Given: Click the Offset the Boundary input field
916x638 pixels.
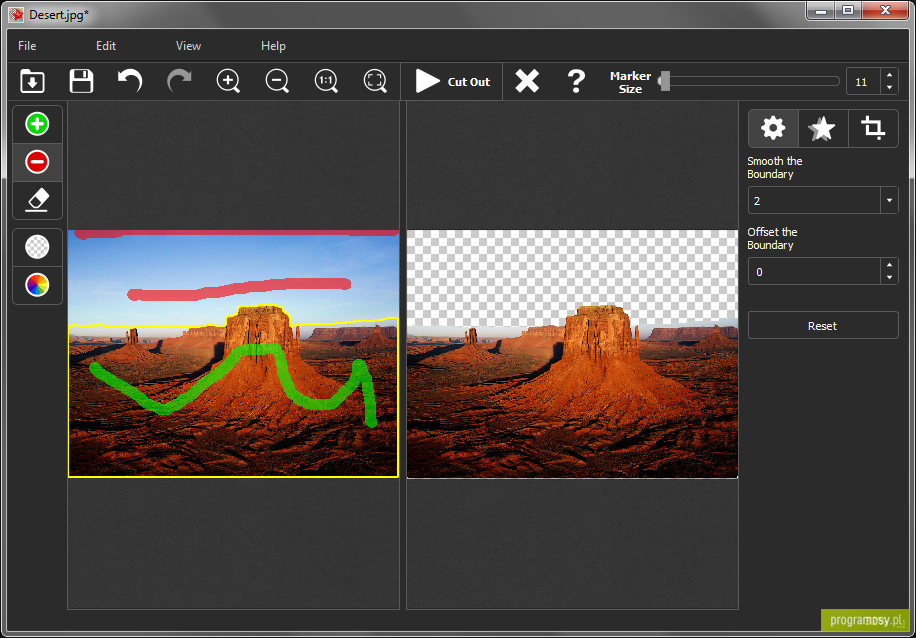Looking at the screenshot, I should point(814,272).
